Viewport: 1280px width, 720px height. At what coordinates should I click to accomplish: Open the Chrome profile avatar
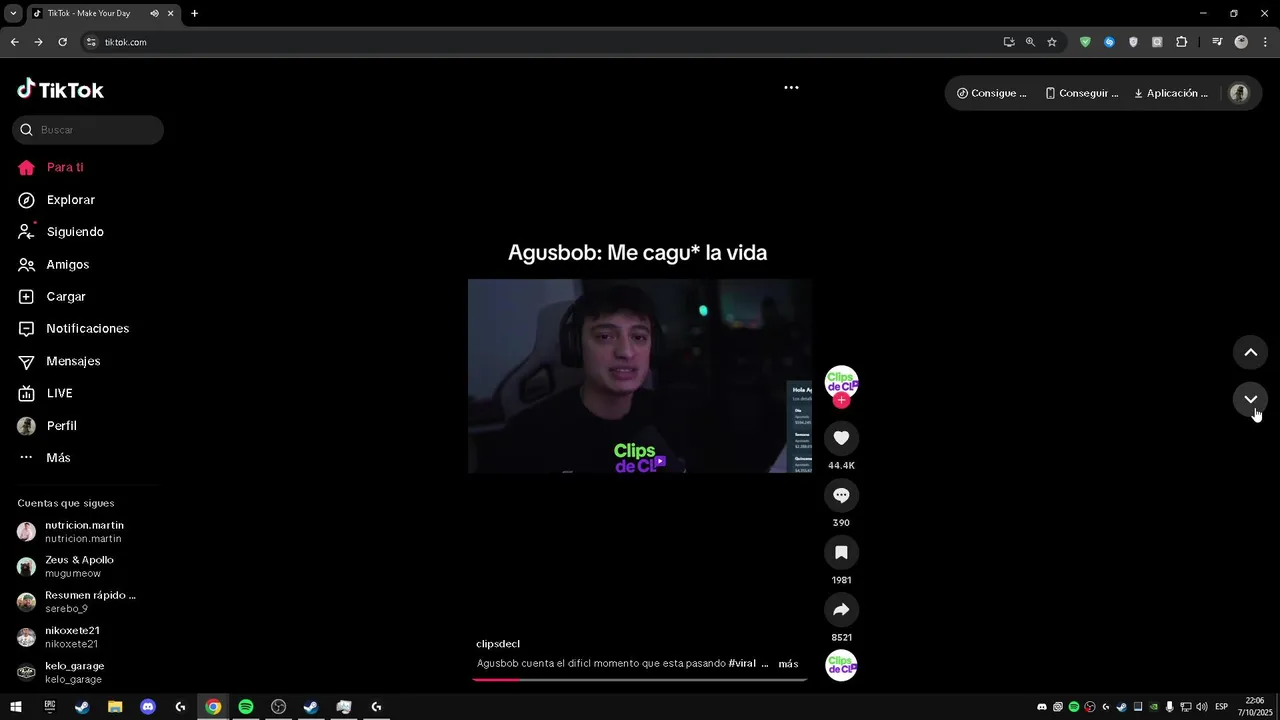point(1241,42)
